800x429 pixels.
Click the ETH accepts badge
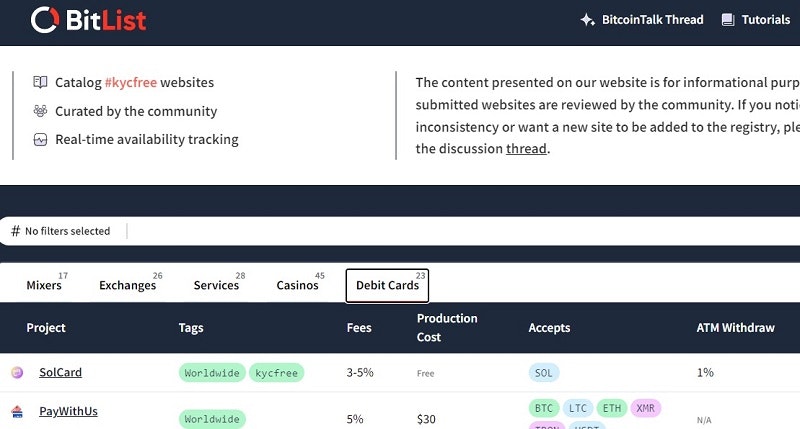[612, 408]
